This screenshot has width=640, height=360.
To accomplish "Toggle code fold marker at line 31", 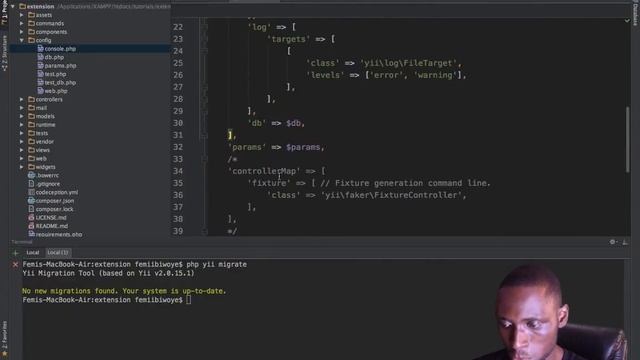I will [204, 135].
